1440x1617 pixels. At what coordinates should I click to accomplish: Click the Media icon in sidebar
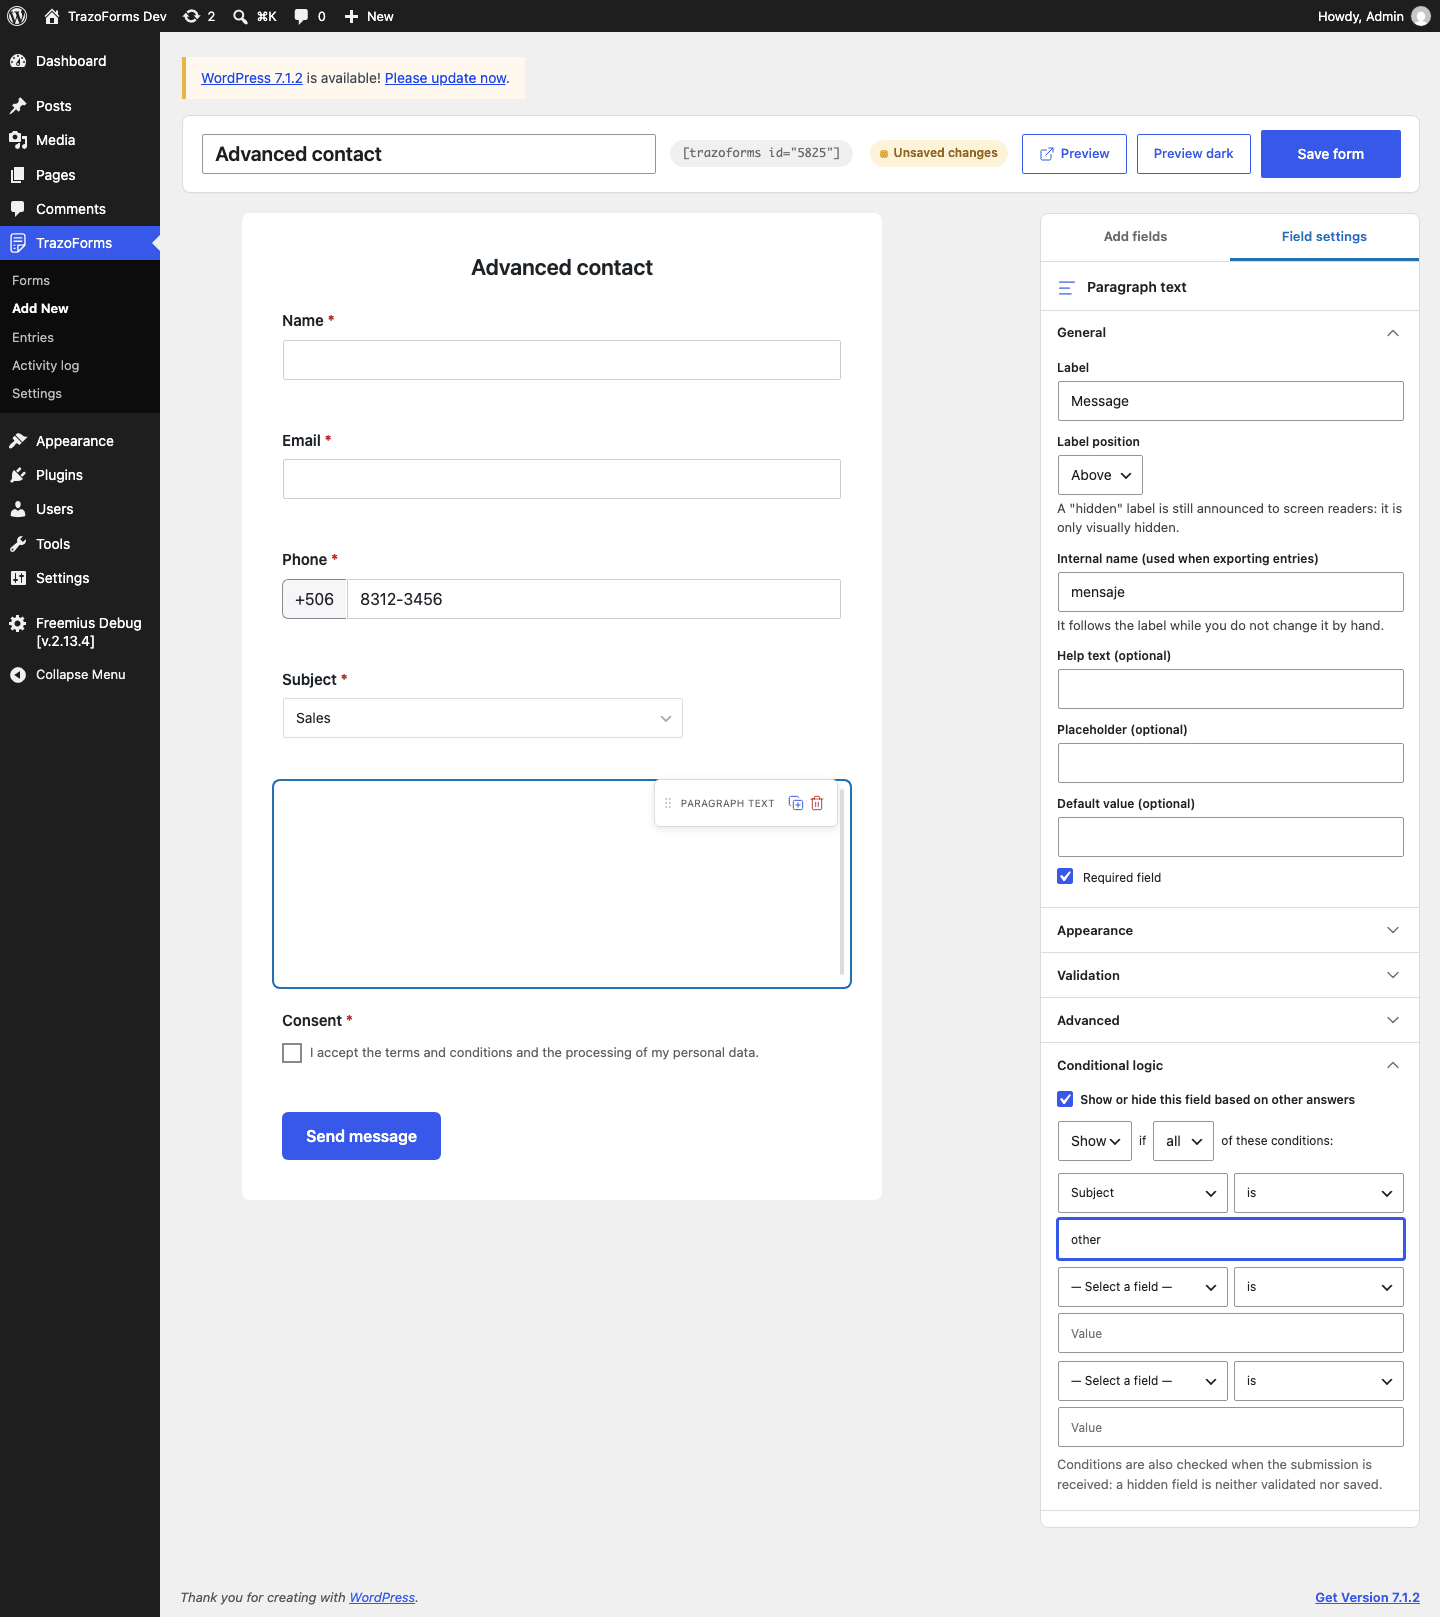(18, 140)
